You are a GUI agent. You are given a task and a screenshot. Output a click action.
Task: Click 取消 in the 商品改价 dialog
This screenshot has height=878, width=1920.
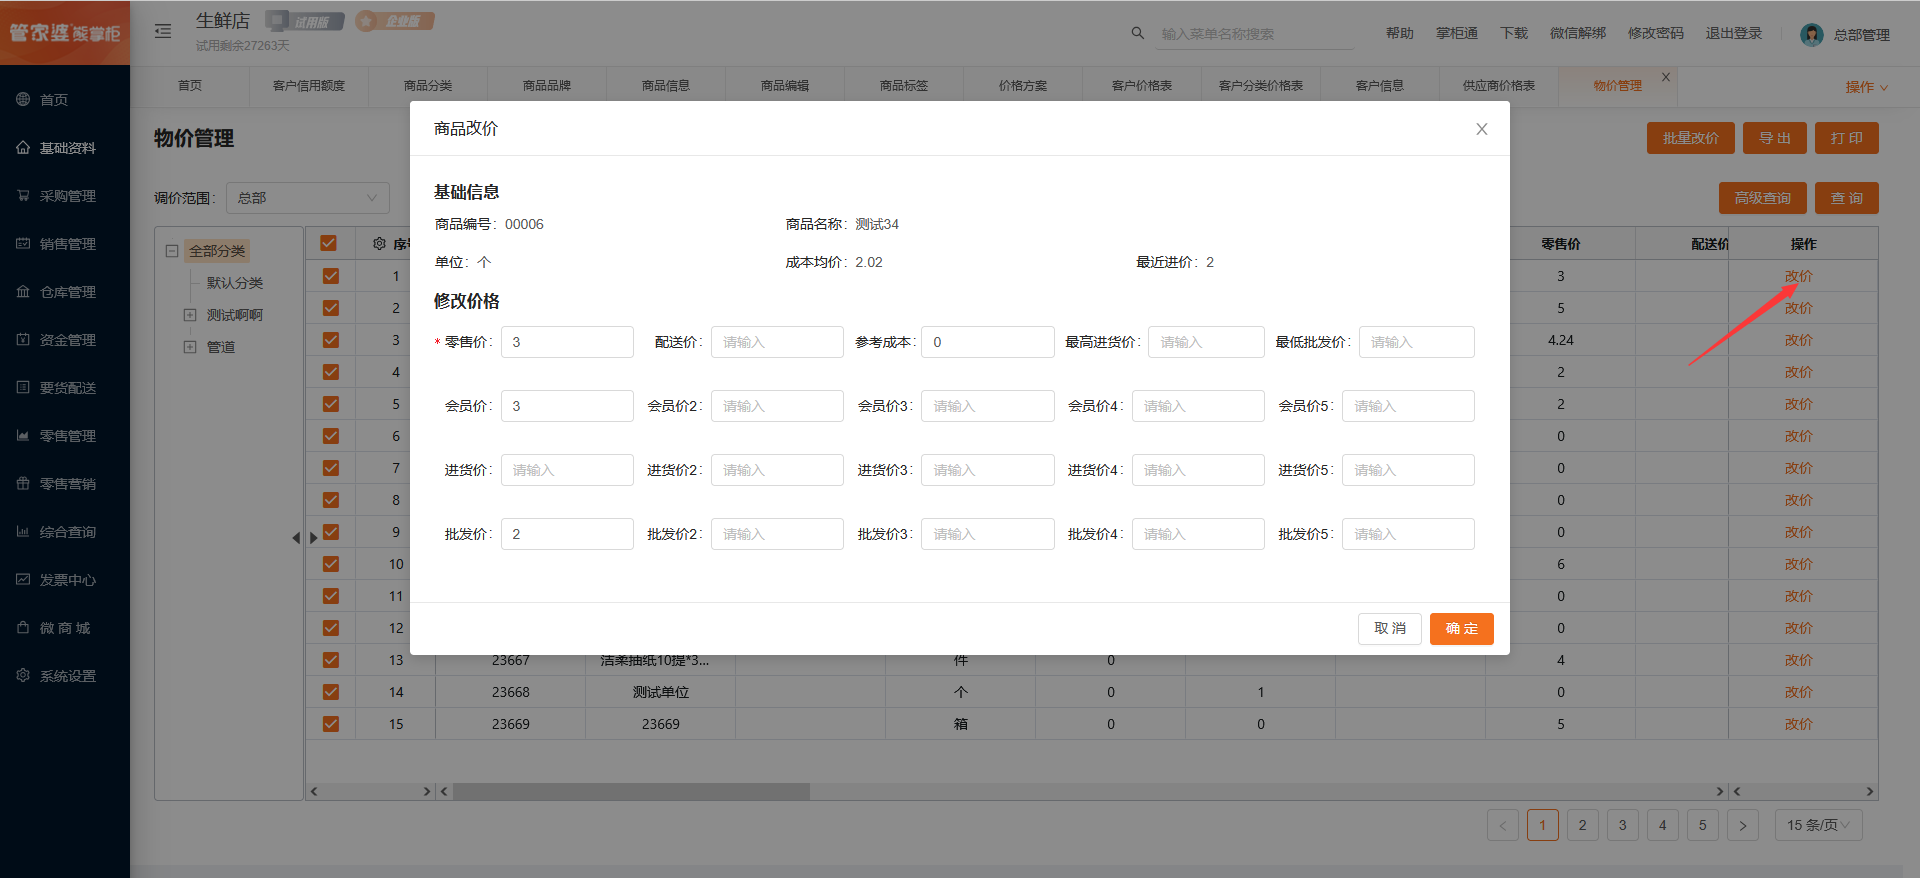[1390, 629]
